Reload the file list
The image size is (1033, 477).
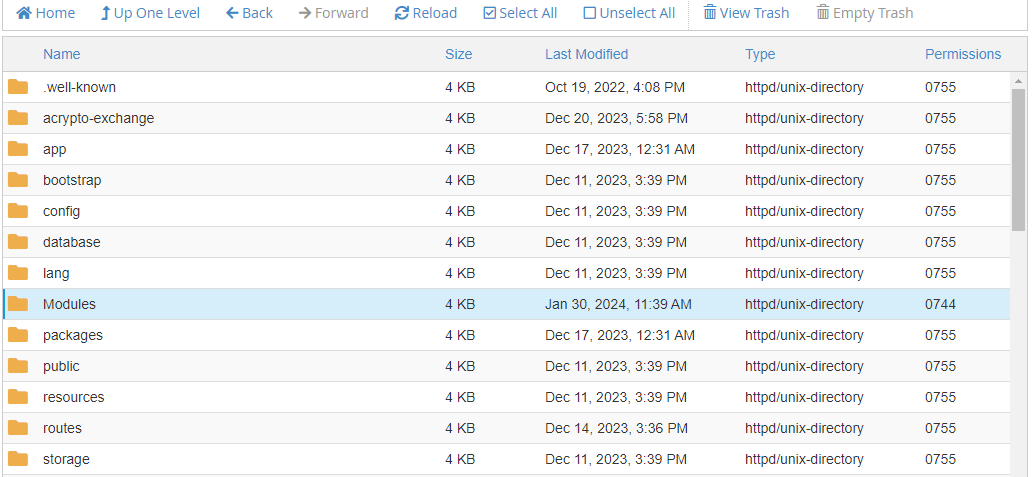click(x=426, y=13)
